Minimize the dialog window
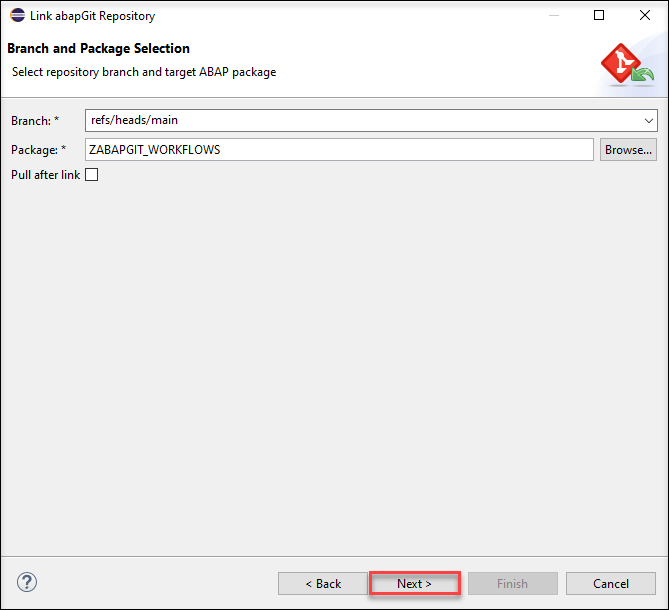The width and height of the screenshot is (669, 610). click(x=554, y=15)
